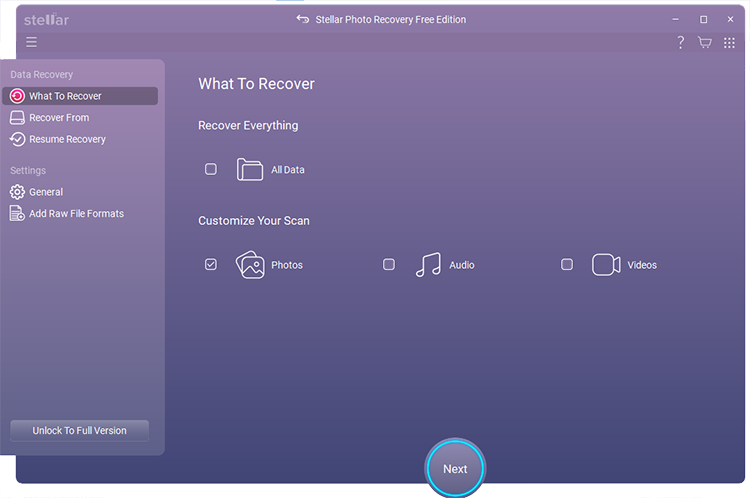This screenshot has width=750, height=498.
Task: Click the Audio music note icon
Action: (x=428, y=265)
